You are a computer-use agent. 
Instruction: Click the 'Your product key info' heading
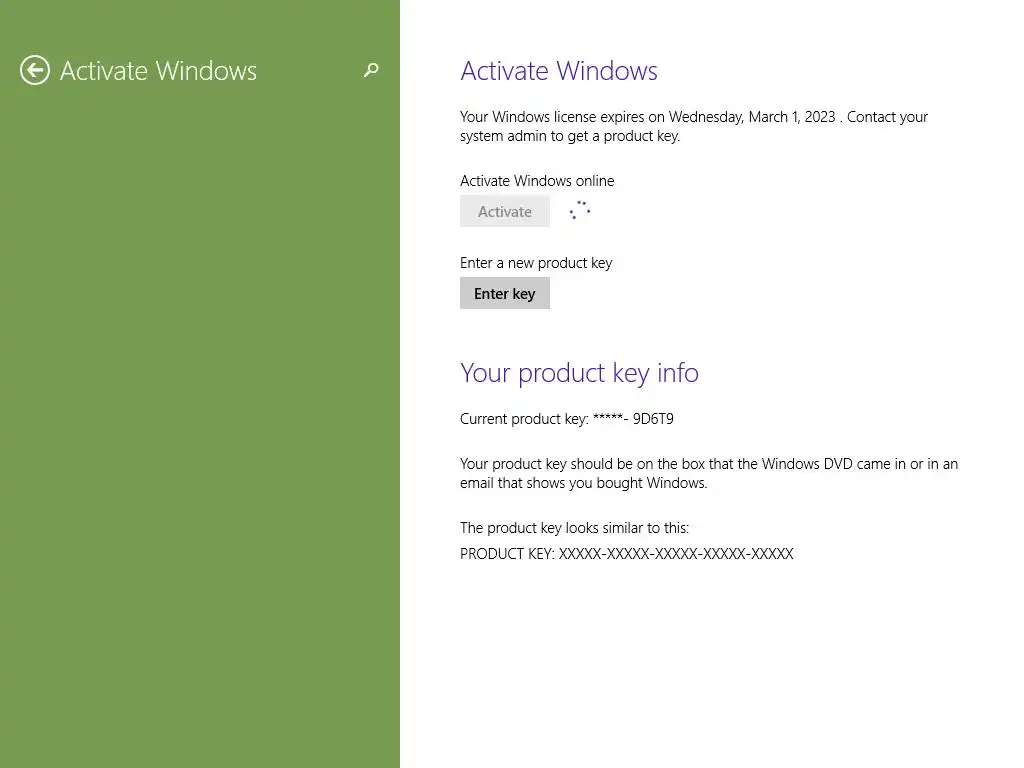pyautogui.click(x=579, y=373)
